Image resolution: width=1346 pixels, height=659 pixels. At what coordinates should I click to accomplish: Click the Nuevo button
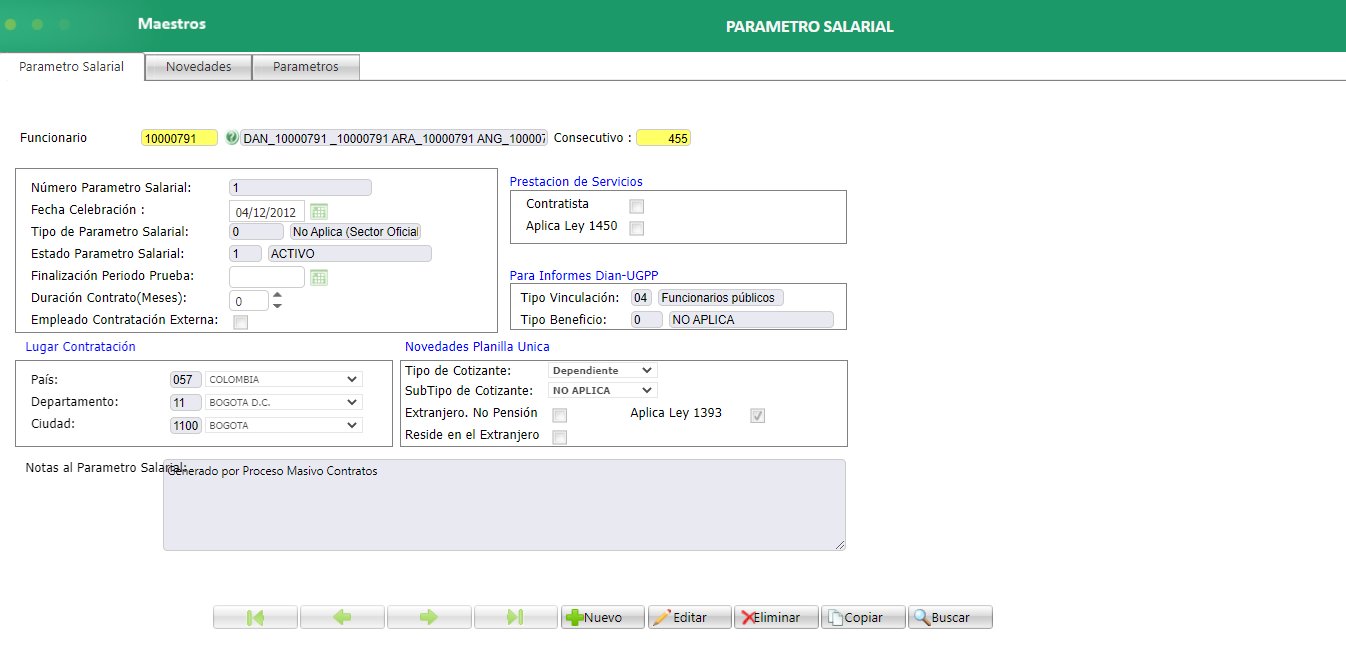coord(603,617)
